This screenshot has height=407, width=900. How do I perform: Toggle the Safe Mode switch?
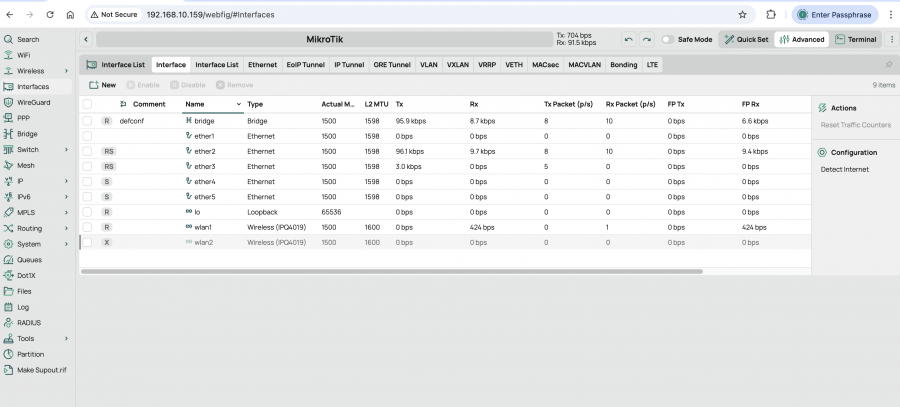pos(668,39)
